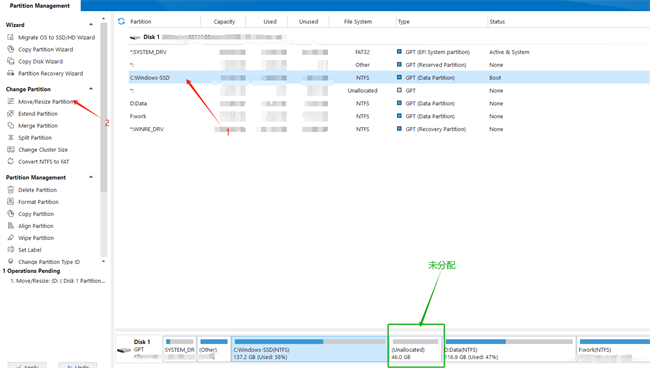Click C:Windows-SSD block in disk map

(310, 349)
